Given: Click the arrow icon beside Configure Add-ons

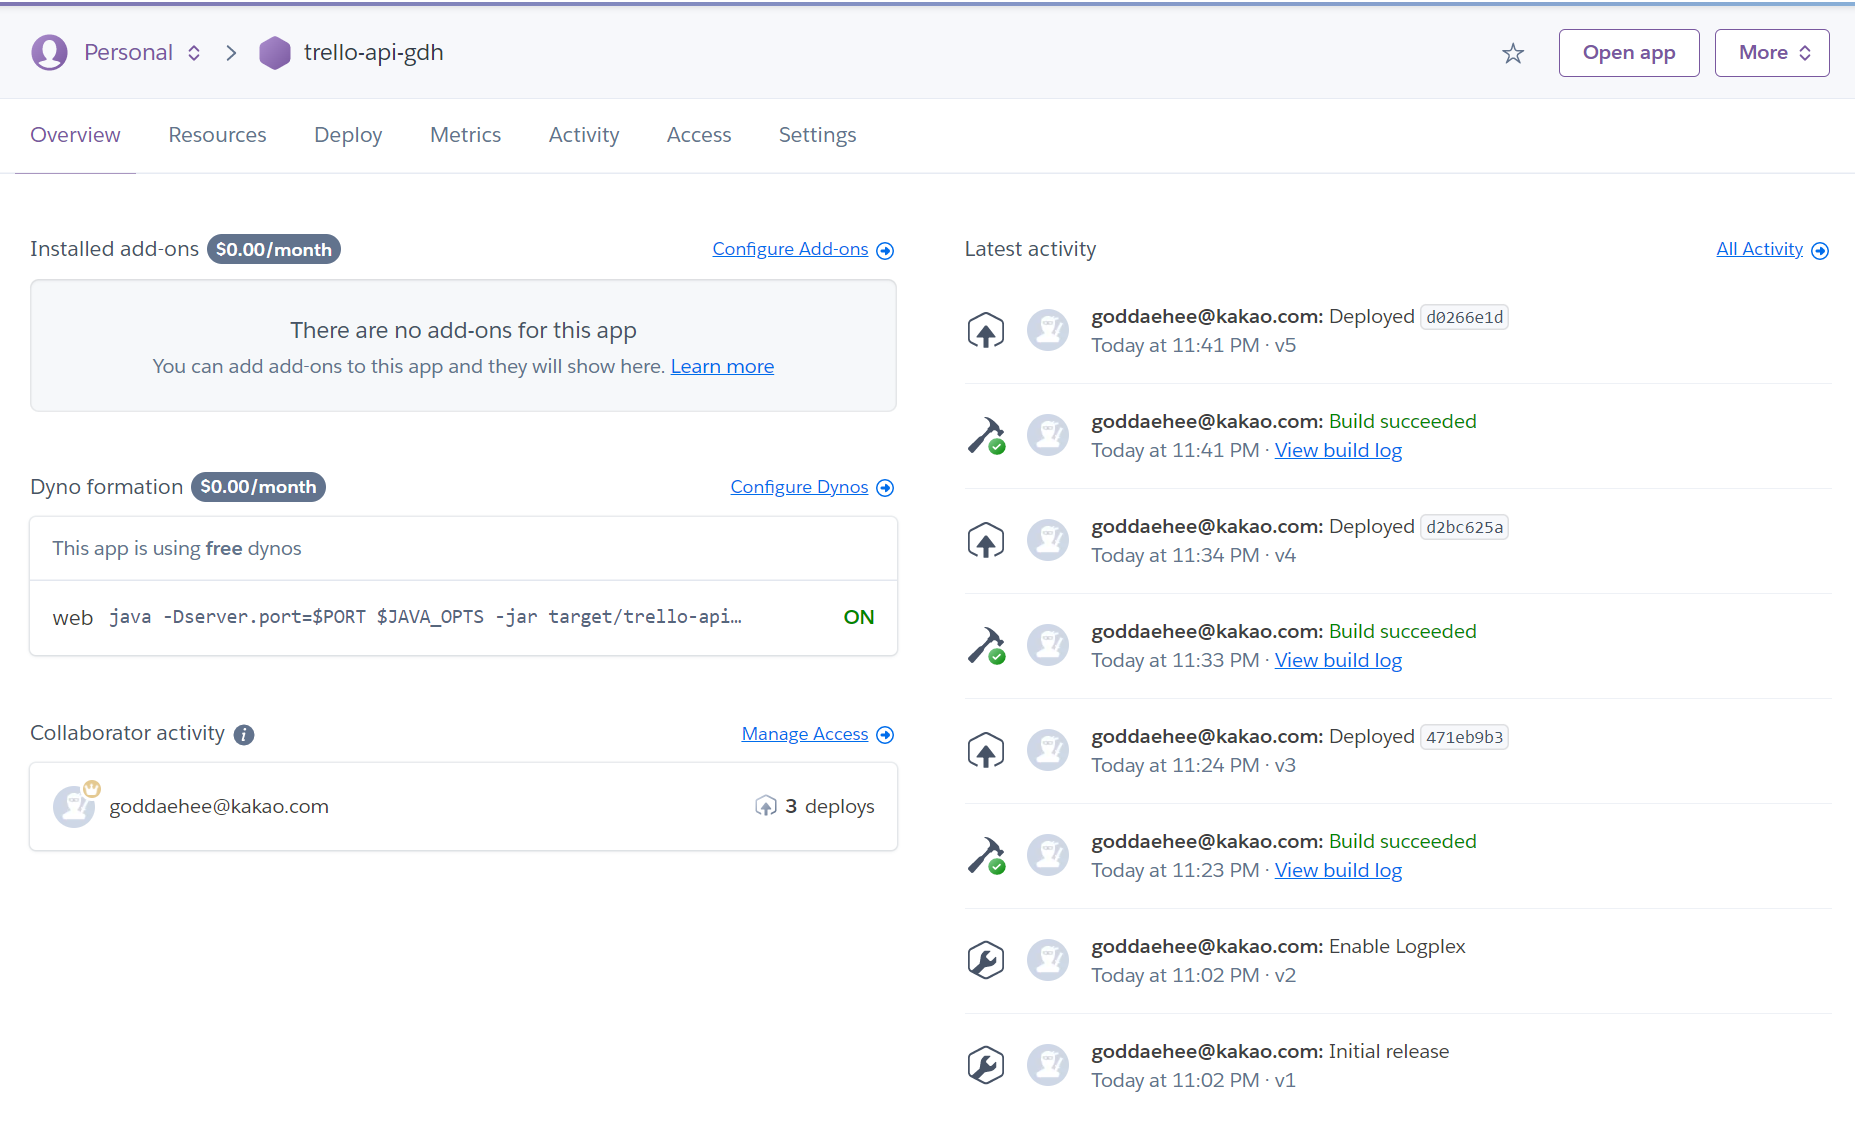Looking at the screenshot, I should [x=885, y=250].
